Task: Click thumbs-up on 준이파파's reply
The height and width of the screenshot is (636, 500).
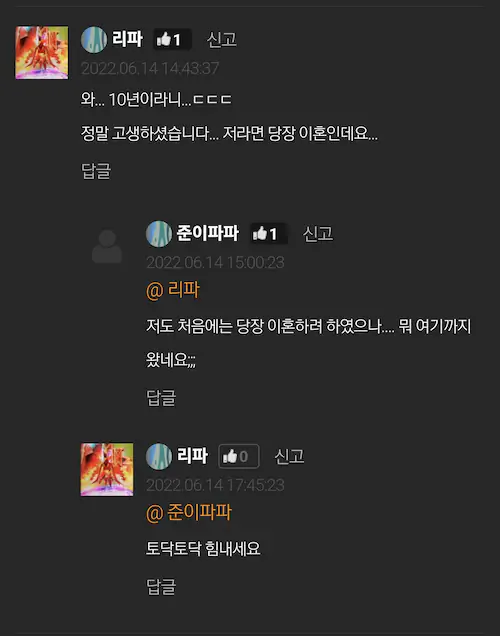Action: (x=268, y=234)
